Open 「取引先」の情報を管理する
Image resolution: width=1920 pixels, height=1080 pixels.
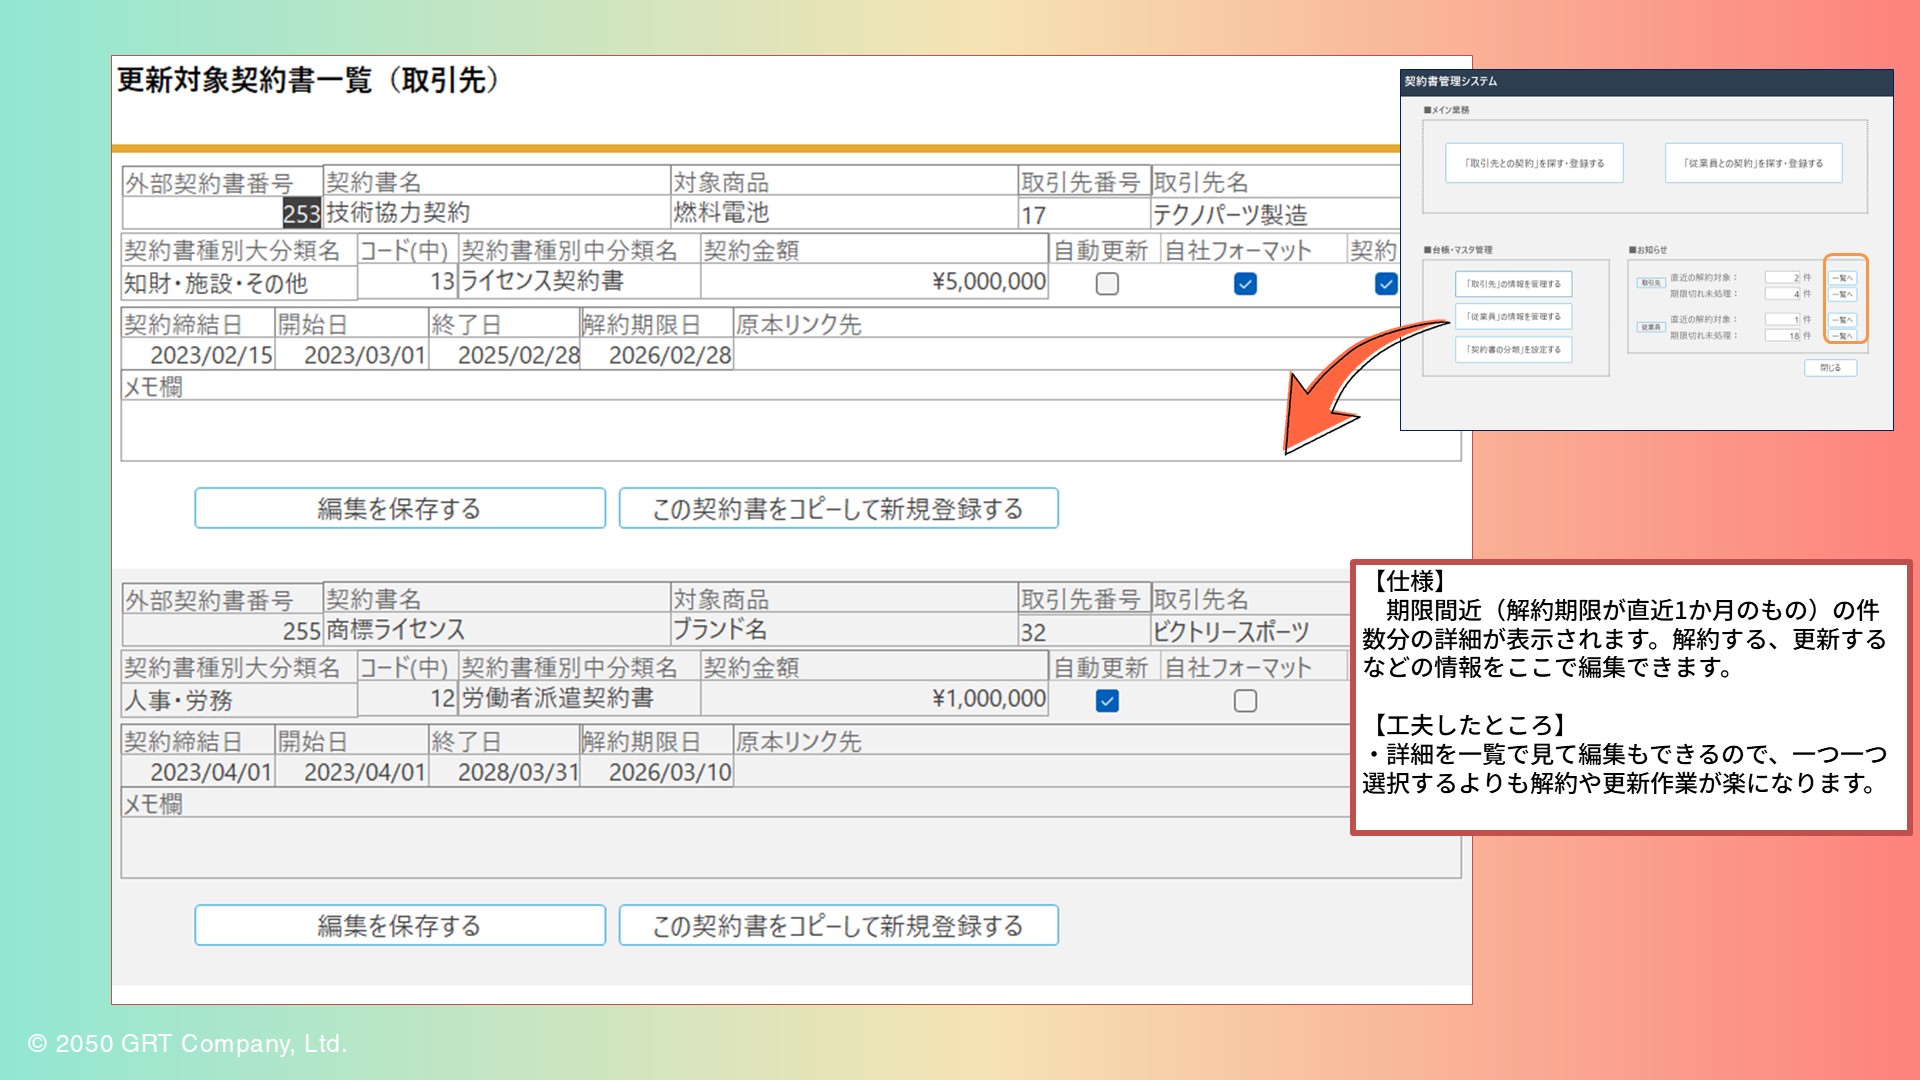(x=1513, y=284)
